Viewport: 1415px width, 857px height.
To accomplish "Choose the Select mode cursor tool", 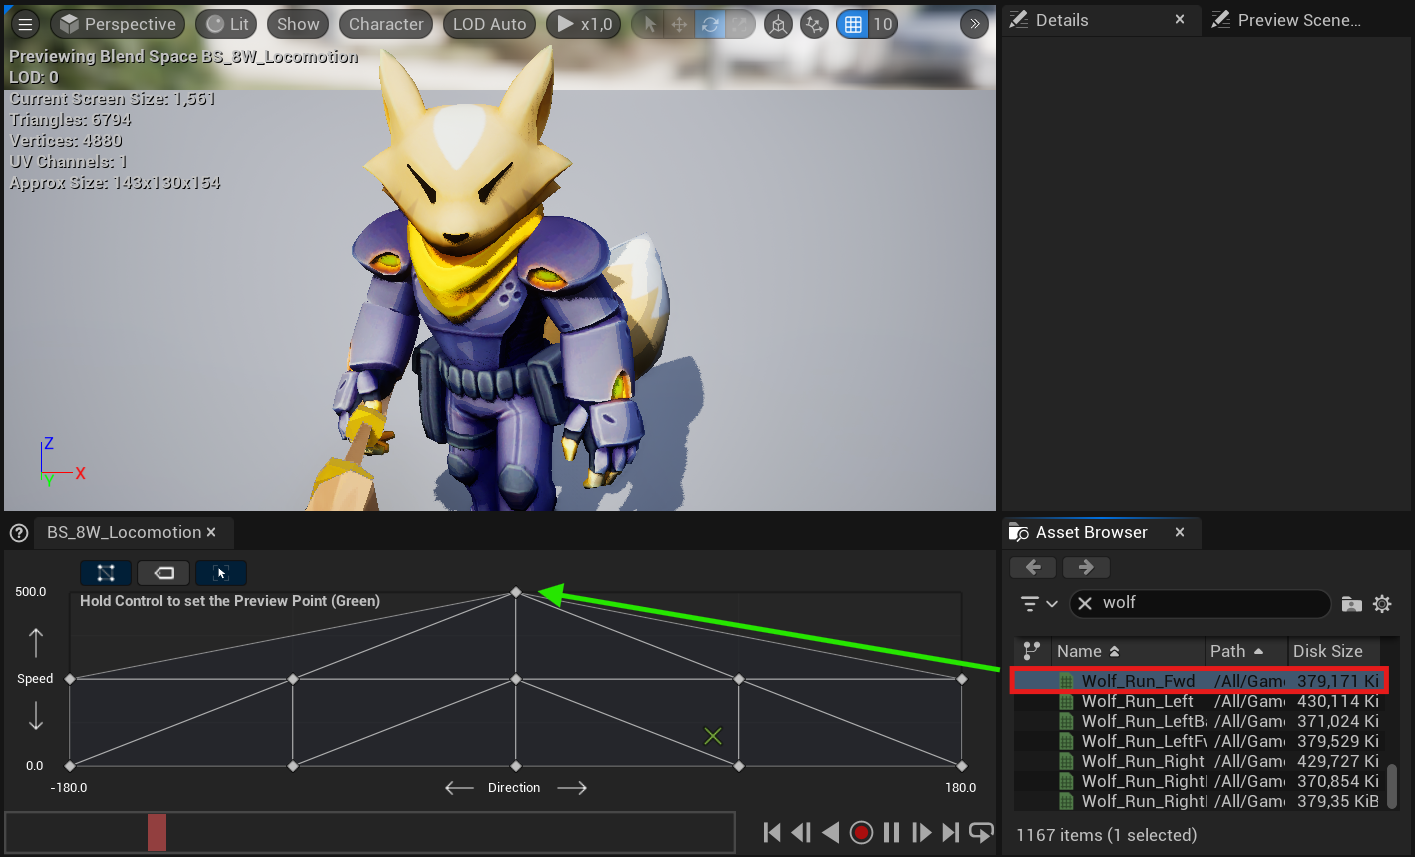I will (x=650, y=24).
